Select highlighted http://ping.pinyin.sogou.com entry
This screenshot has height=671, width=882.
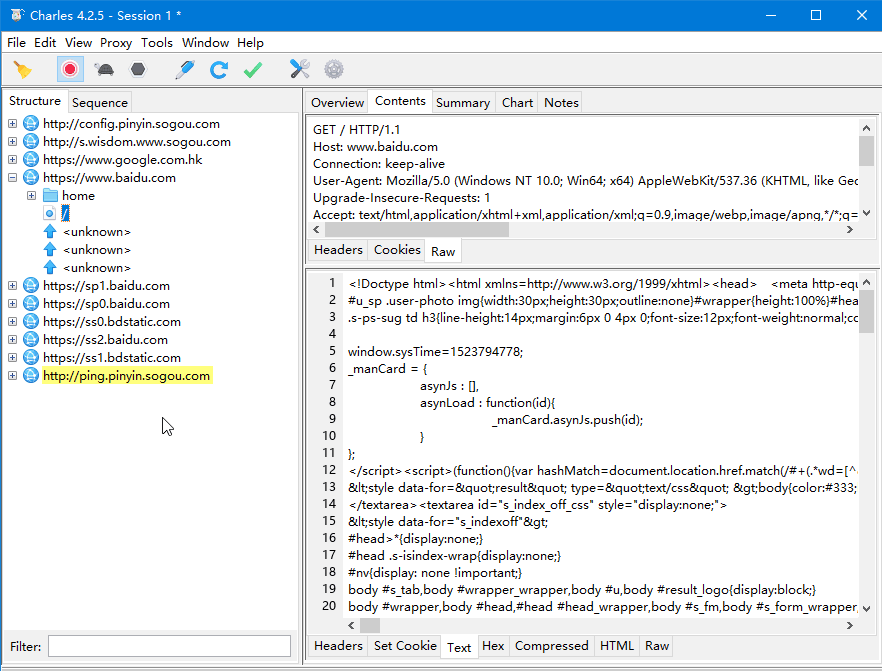click(127, 376)
